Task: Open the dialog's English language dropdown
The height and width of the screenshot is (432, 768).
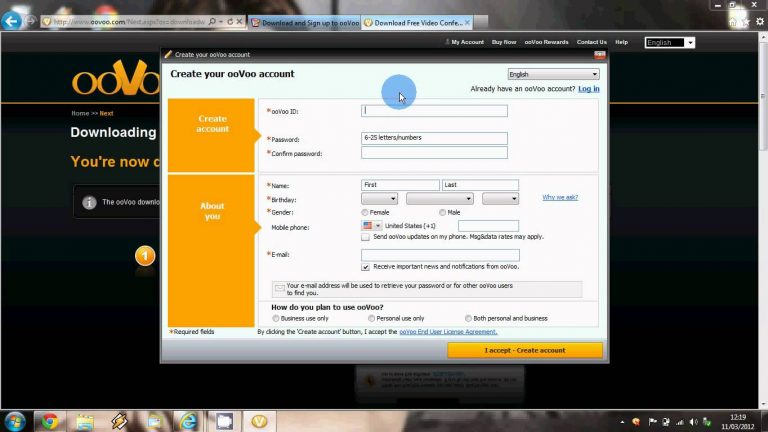Action: (x=553, y=74)
